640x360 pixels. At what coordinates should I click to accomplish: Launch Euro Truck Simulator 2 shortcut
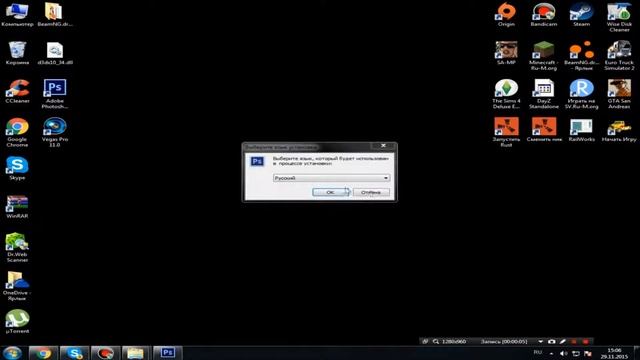click(619, 56)
